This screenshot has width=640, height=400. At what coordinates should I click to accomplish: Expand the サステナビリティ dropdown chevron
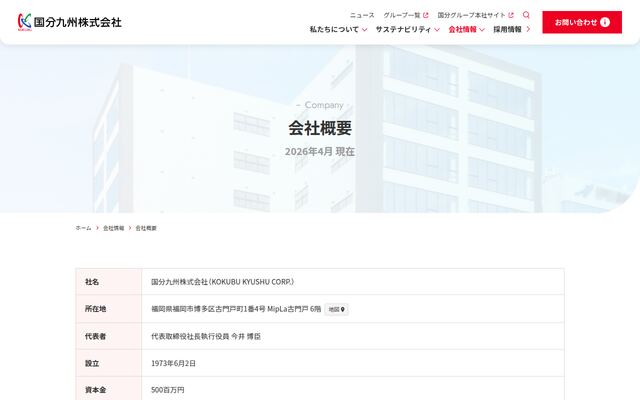click(437, 29)
